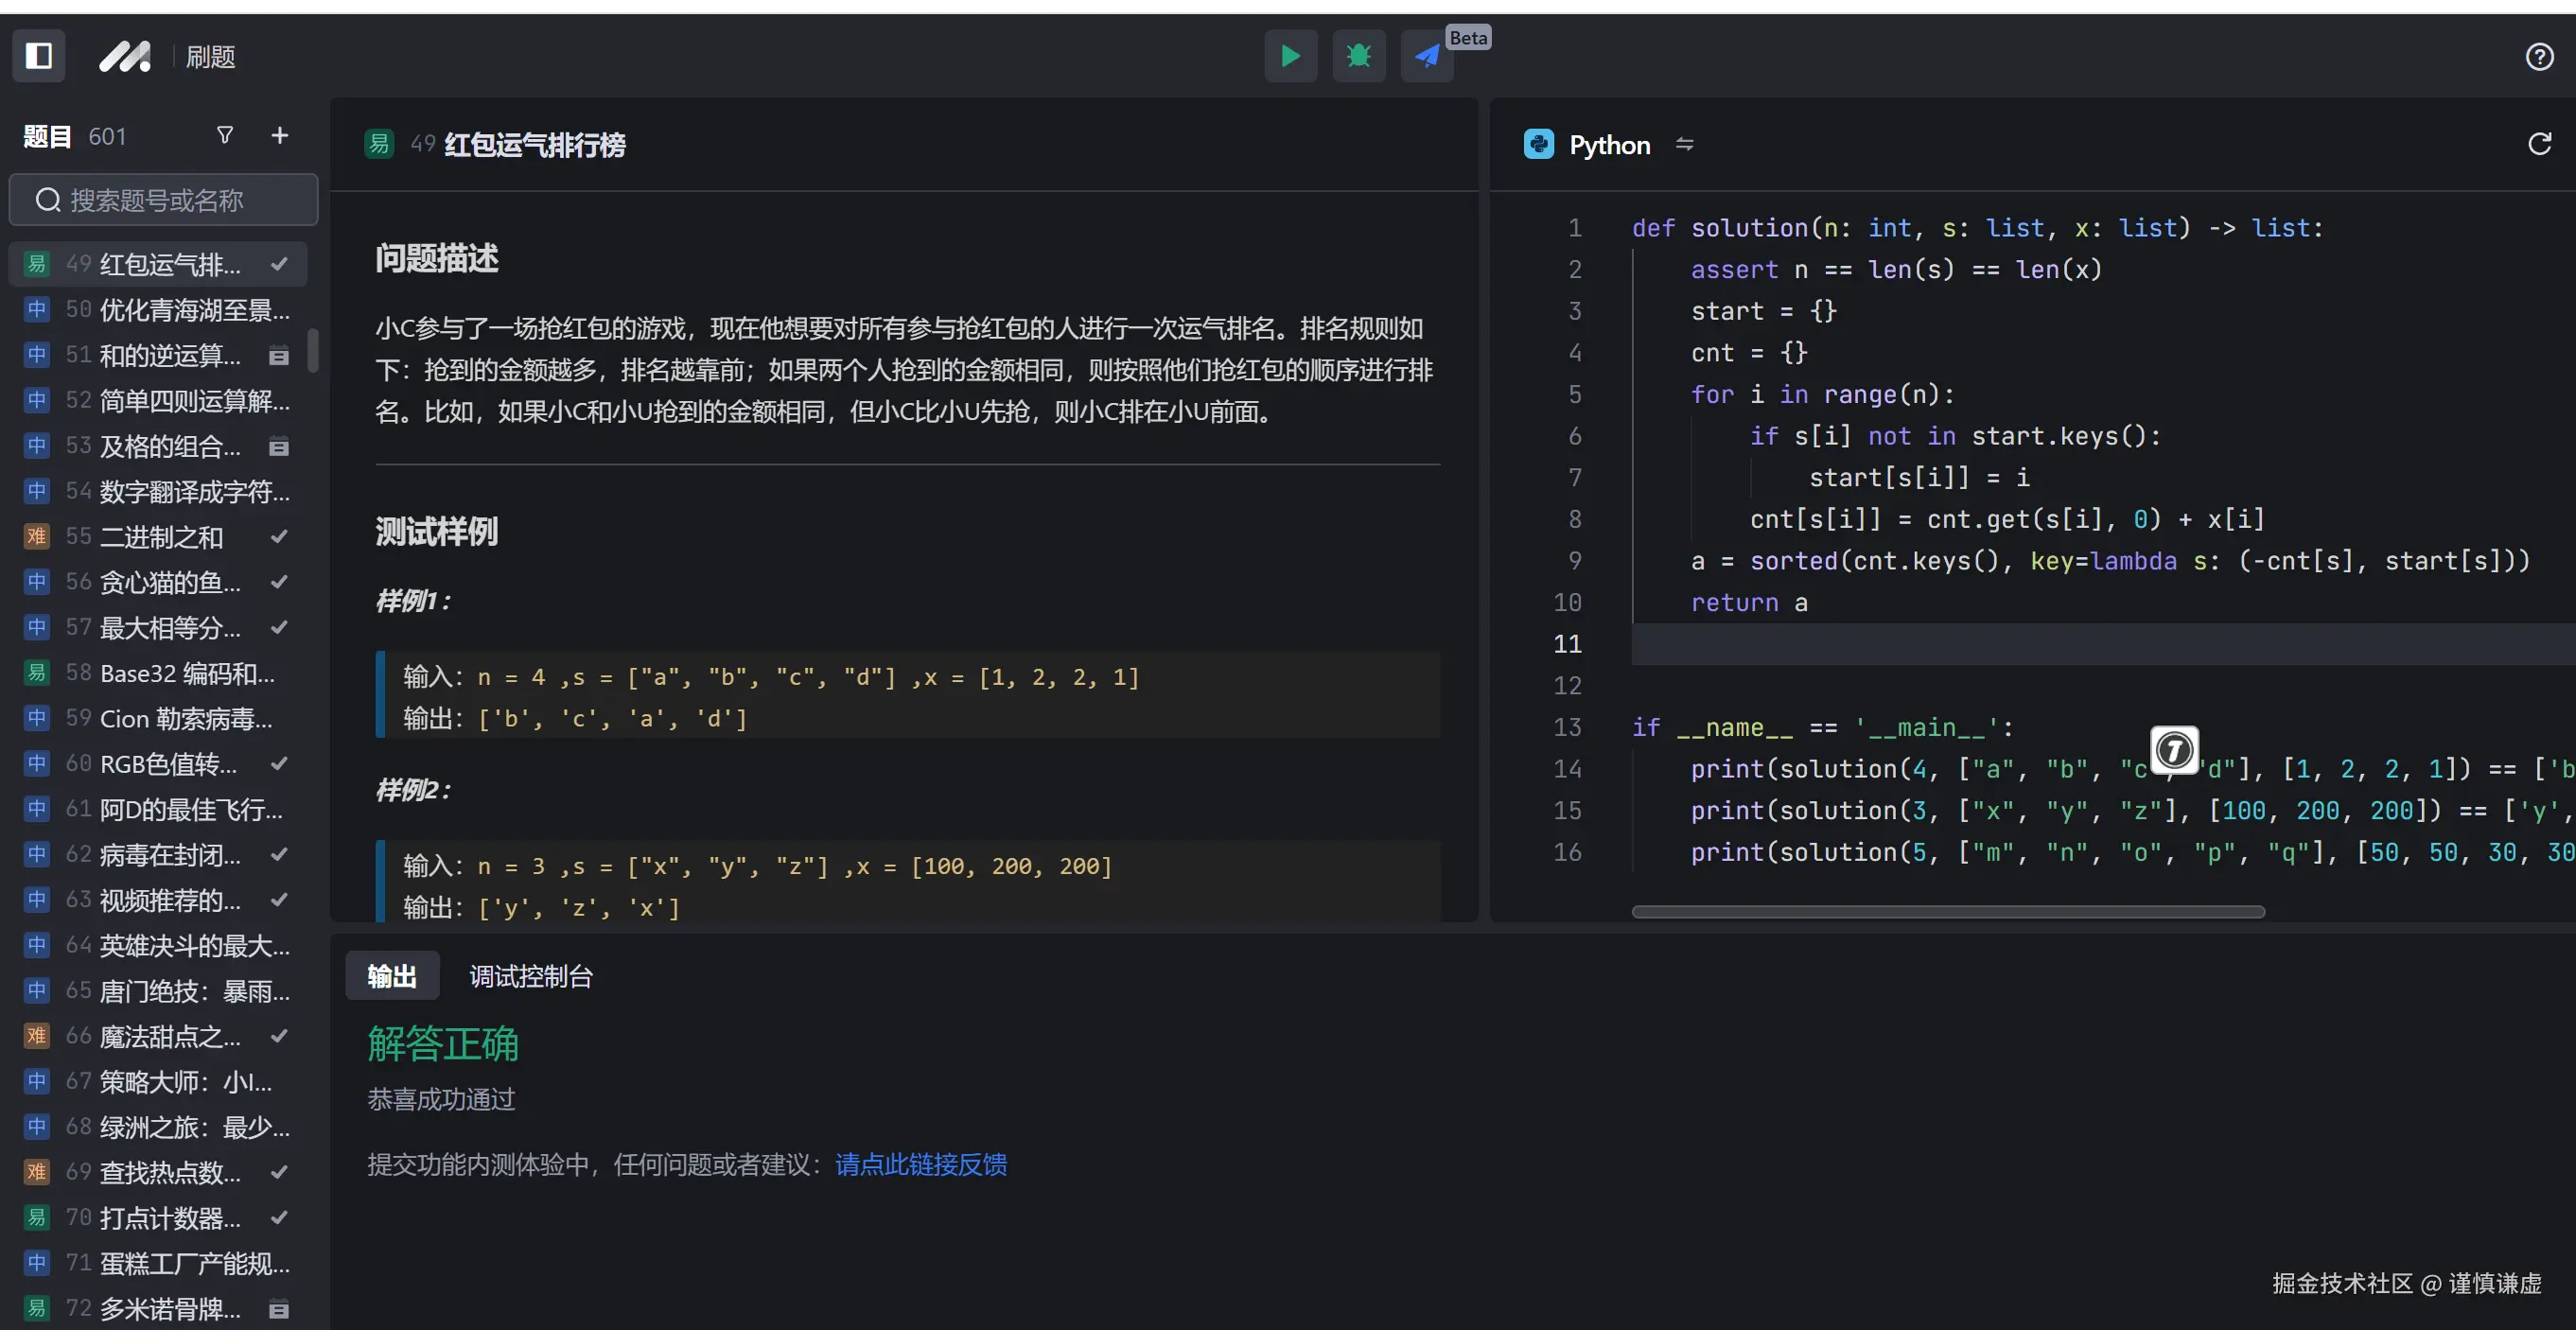Switch language using arrows next to Python
The width and height of the screenshot is (2576, 1330).
coord(1685,144)
